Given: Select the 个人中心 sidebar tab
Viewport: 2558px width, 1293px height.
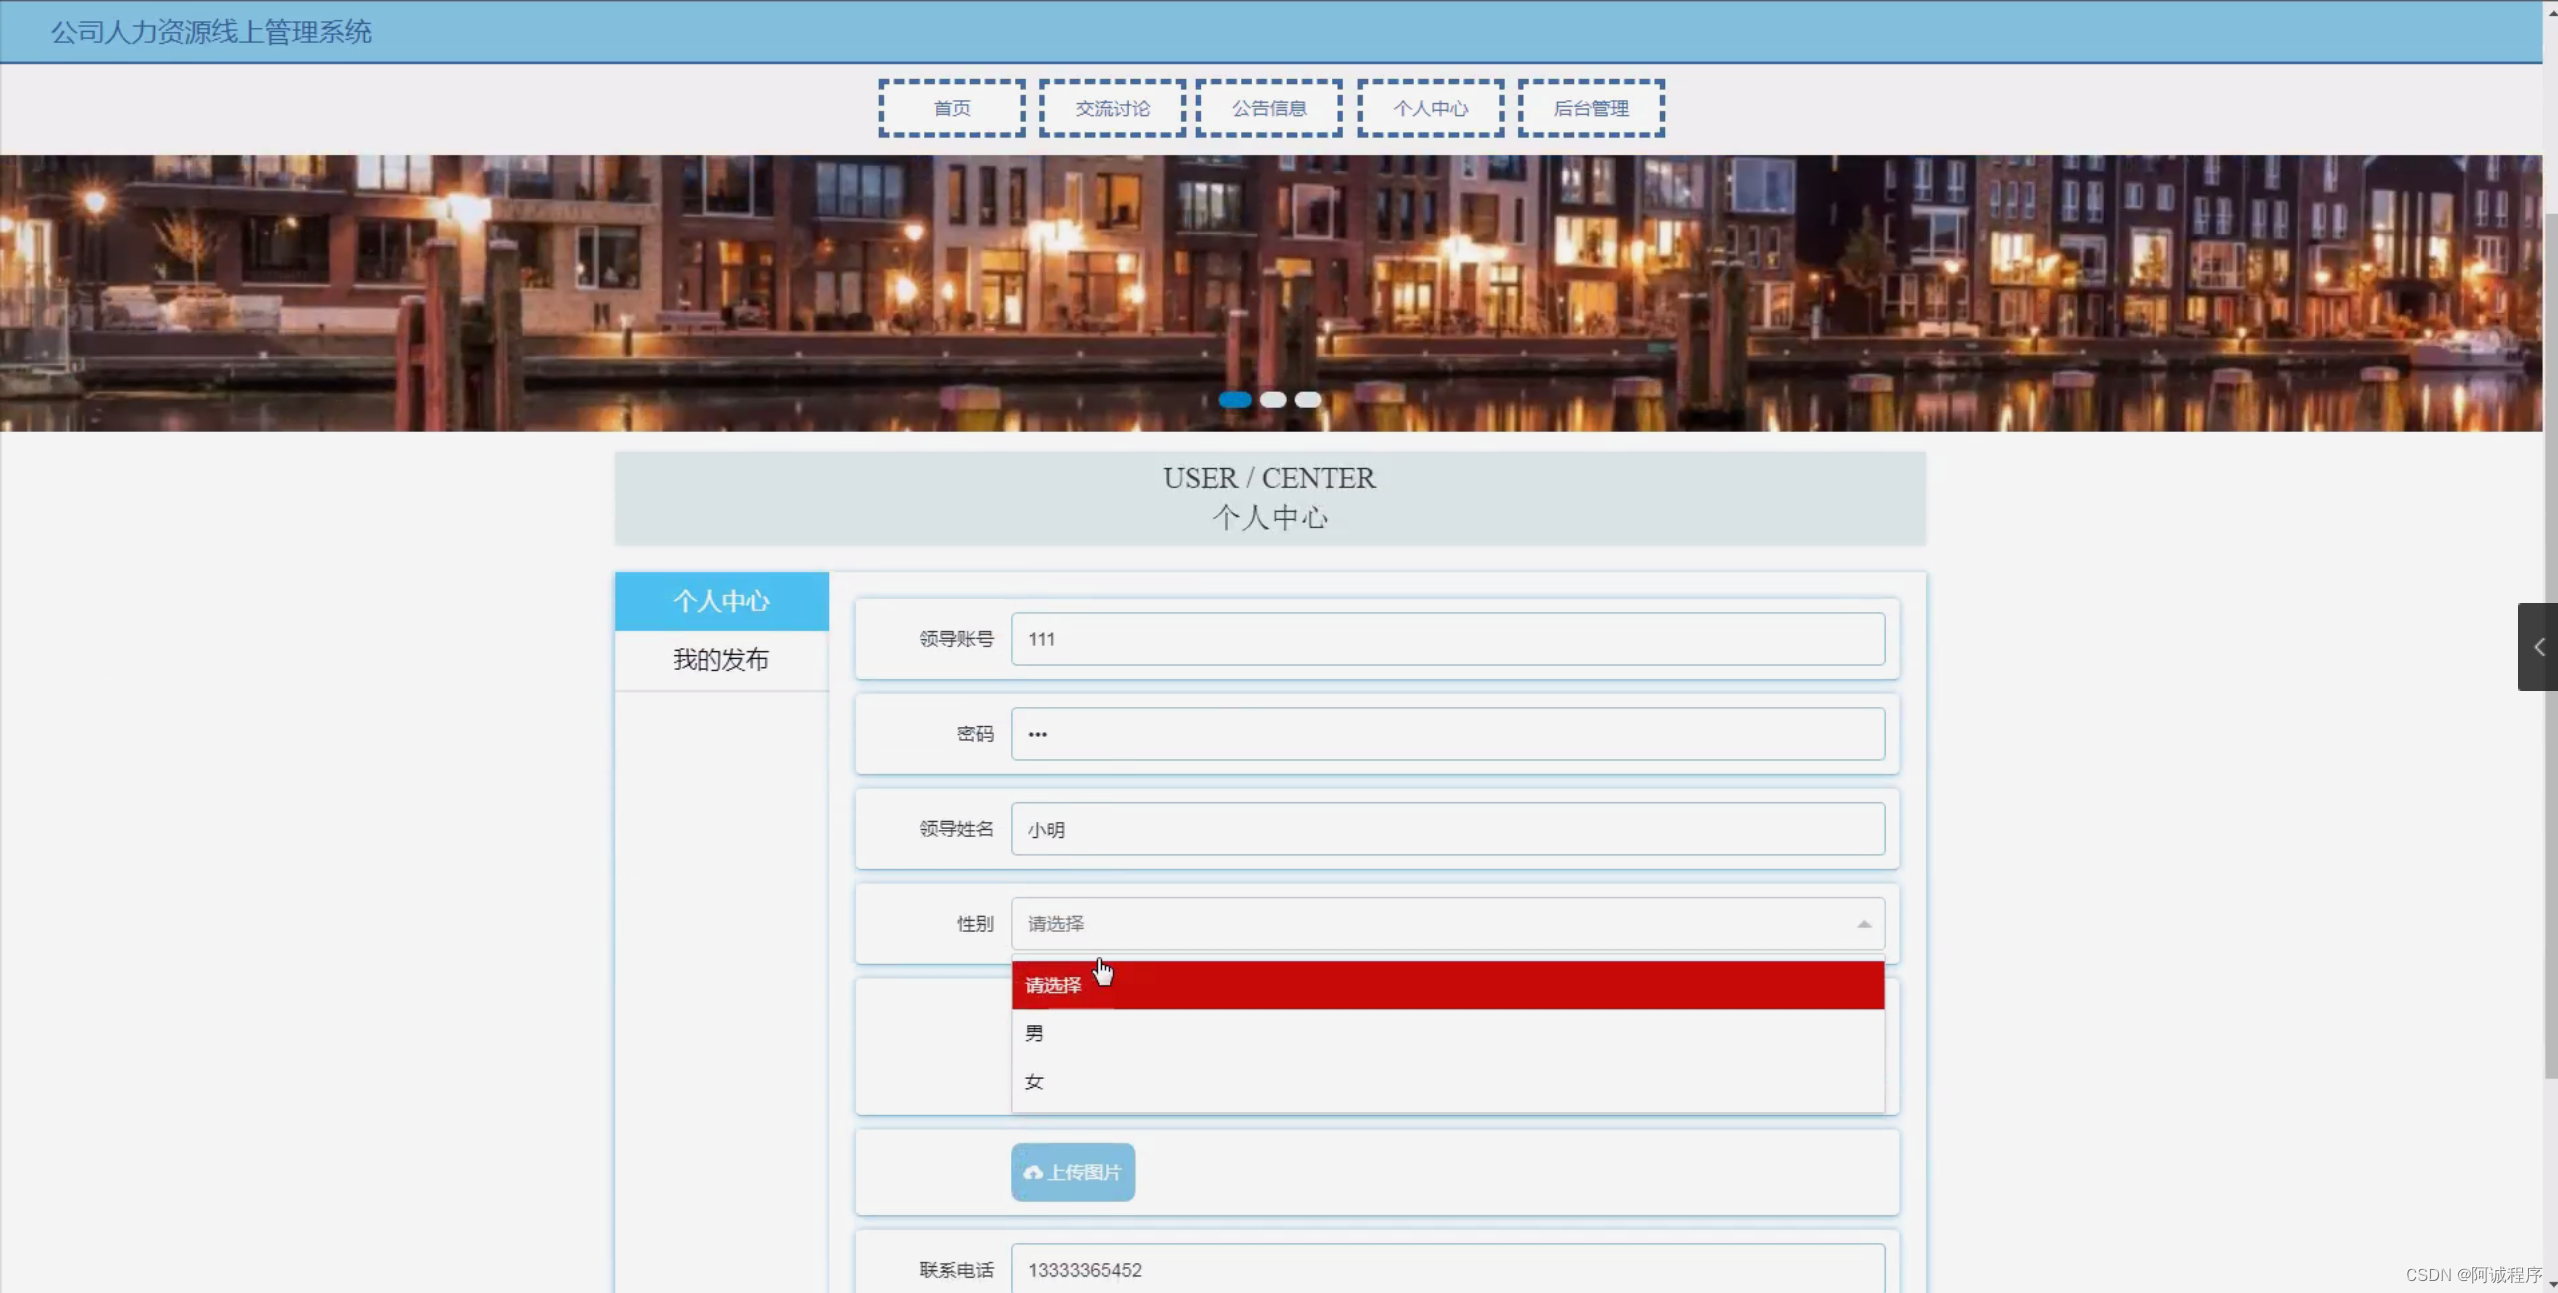Looking at the screenshot, I should click(x=721, y=600).
